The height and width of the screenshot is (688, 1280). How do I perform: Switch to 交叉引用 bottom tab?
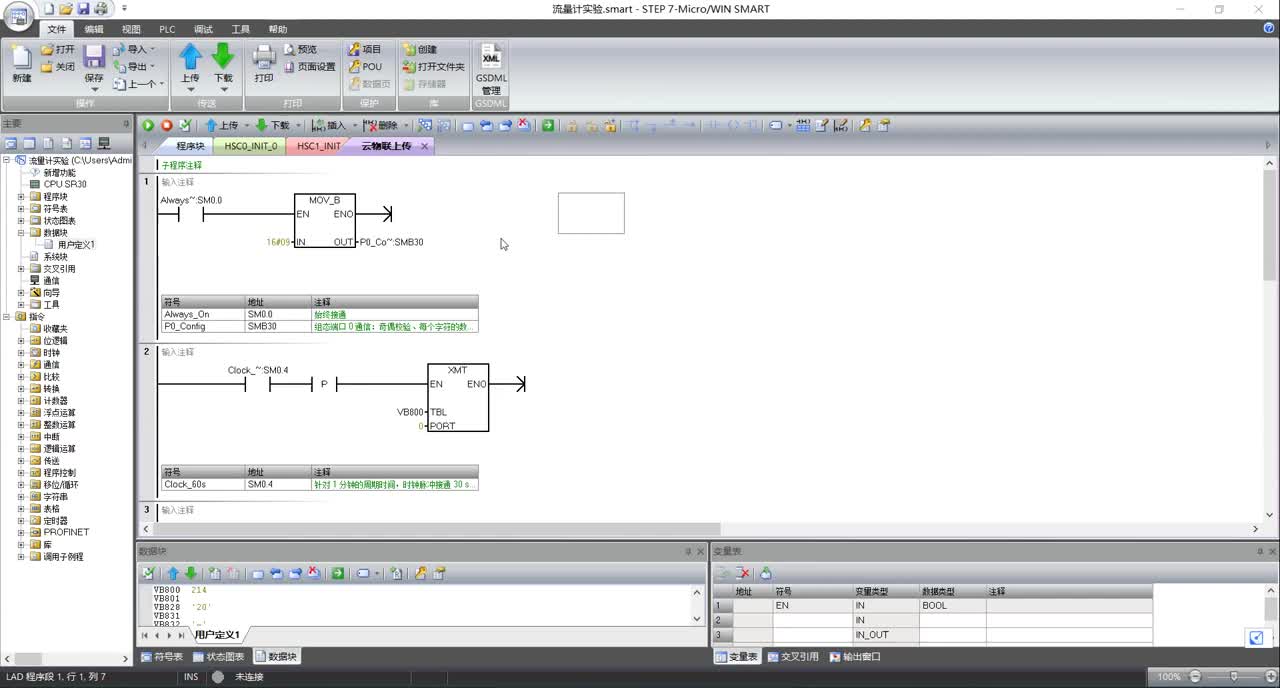pos(793,657)
